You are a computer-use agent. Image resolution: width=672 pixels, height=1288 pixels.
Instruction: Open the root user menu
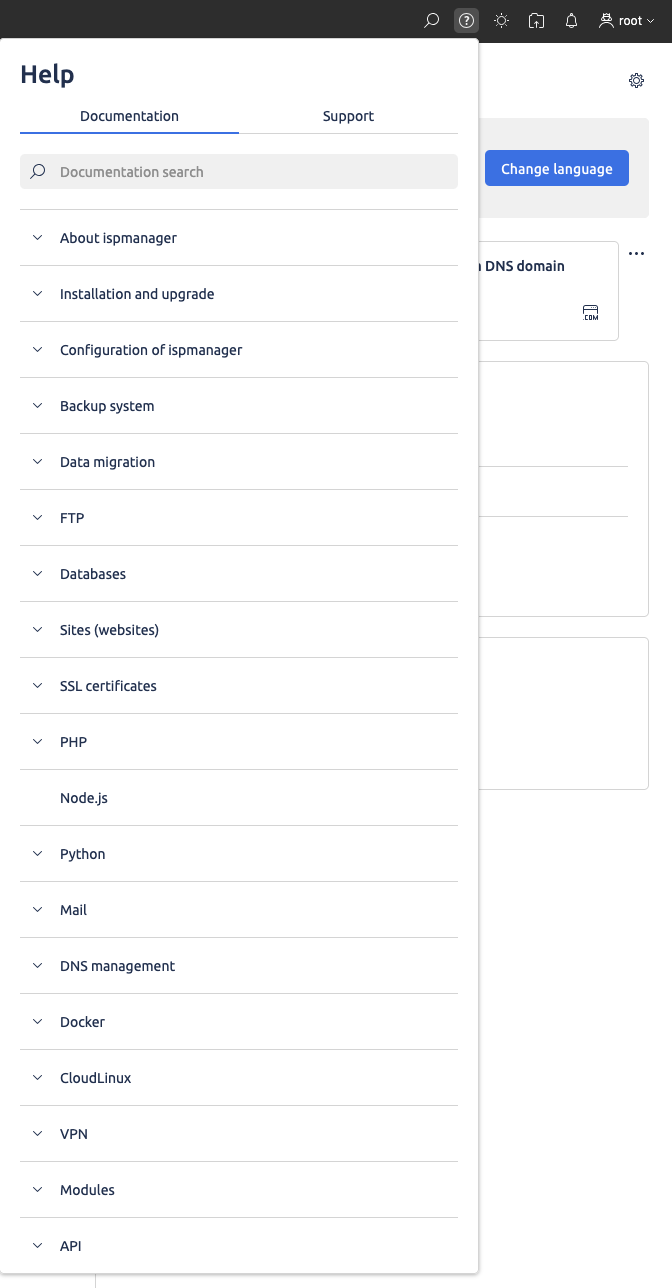pyautogui.click(x=626, y=20)
